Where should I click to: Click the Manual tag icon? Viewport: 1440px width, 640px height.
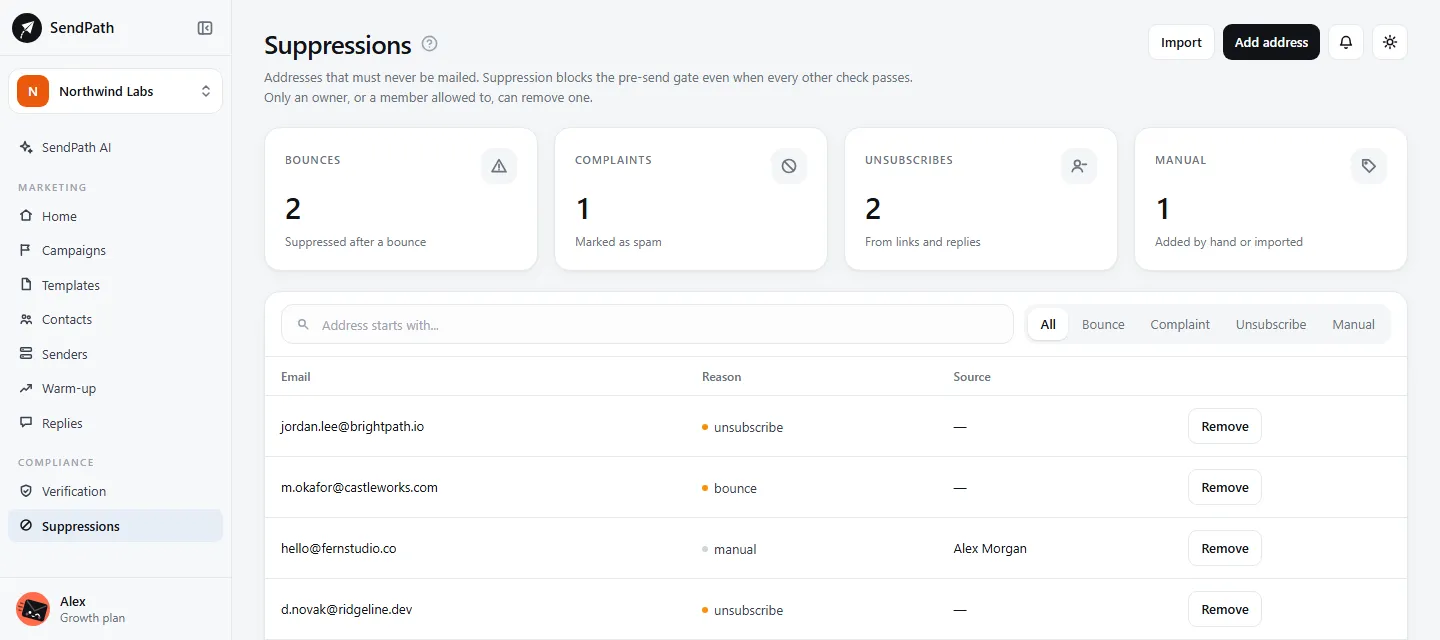pyautogui.click(x=1369, y=166)
